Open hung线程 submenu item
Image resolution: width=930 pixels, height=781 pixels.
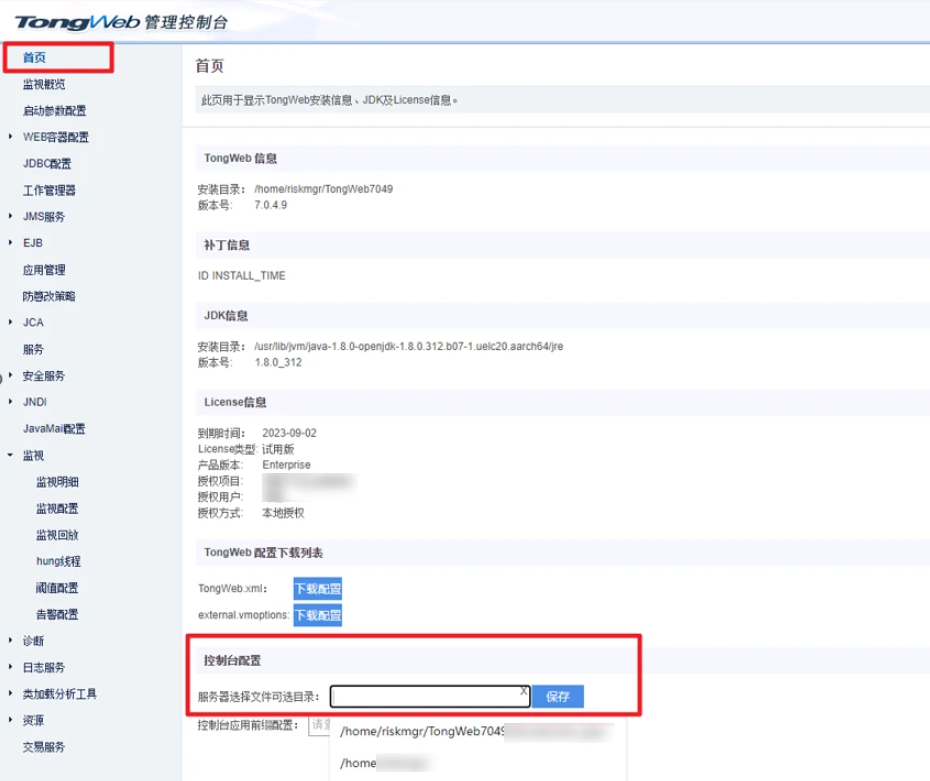[x=59, y=562]
